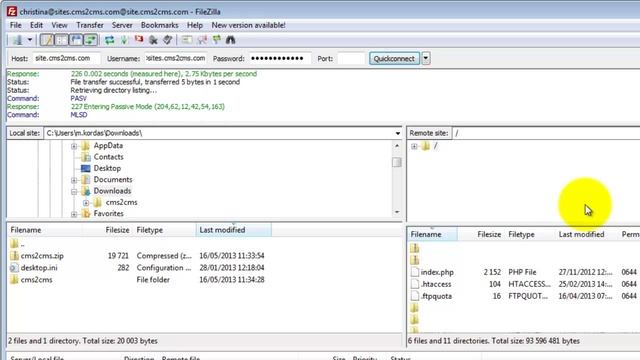The width and height of the screenshot is (640, 360).
Task: Expand the Documents tree node
Action: coord(74,180)
